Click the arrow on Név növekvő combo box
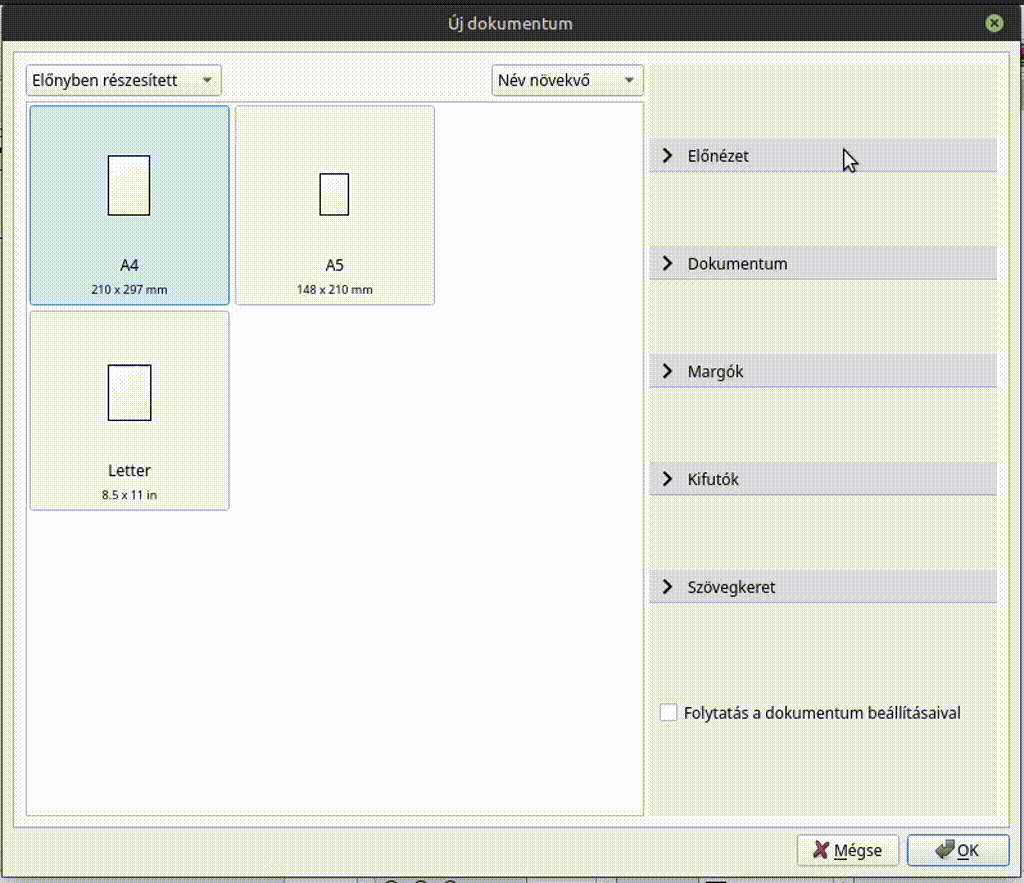This screenshot has width=1024, height=883. pyautogui.click(x=629, y=80)
